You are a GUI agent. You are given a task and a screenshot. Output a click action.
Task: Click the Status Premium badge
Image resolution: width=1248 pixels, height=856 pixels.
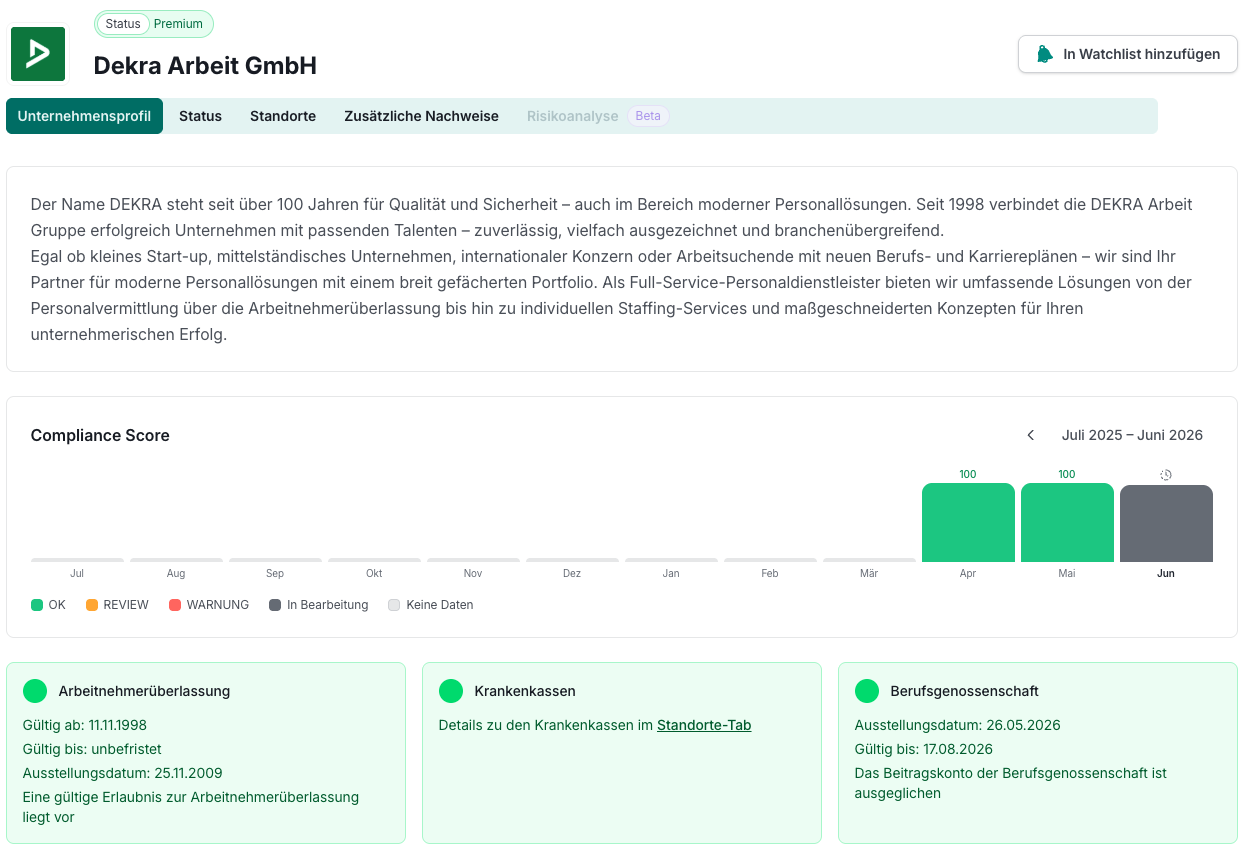tap(154, 24)
